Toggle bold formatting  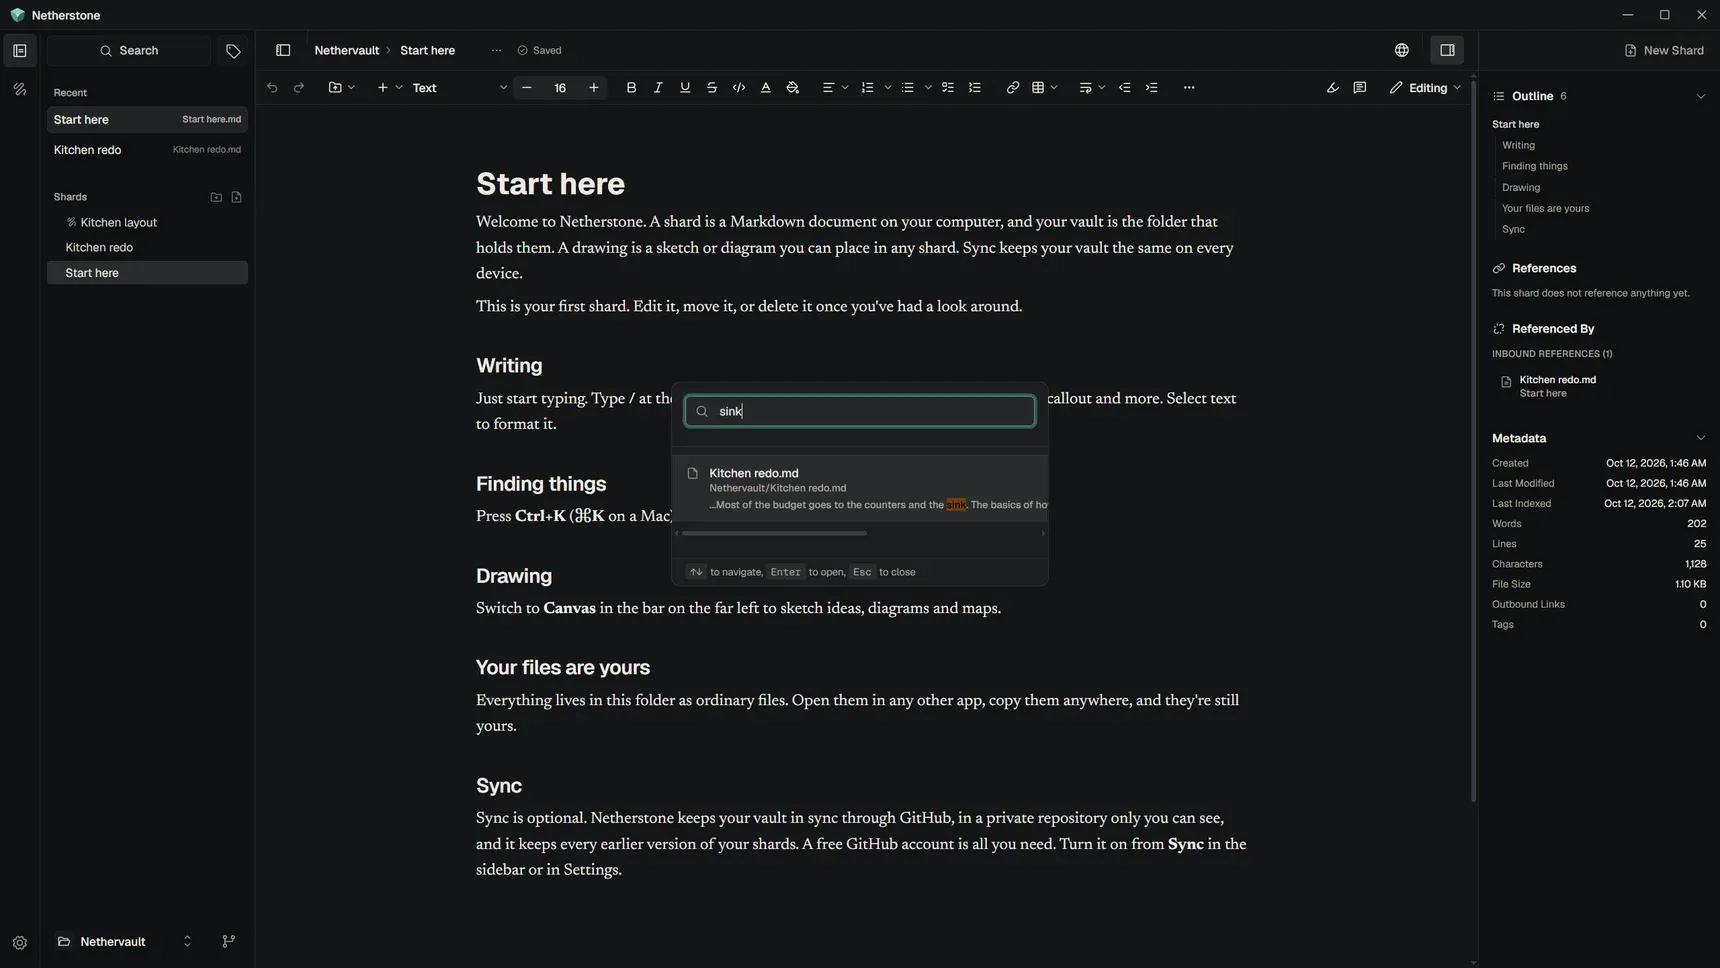[x=631, y=88]
